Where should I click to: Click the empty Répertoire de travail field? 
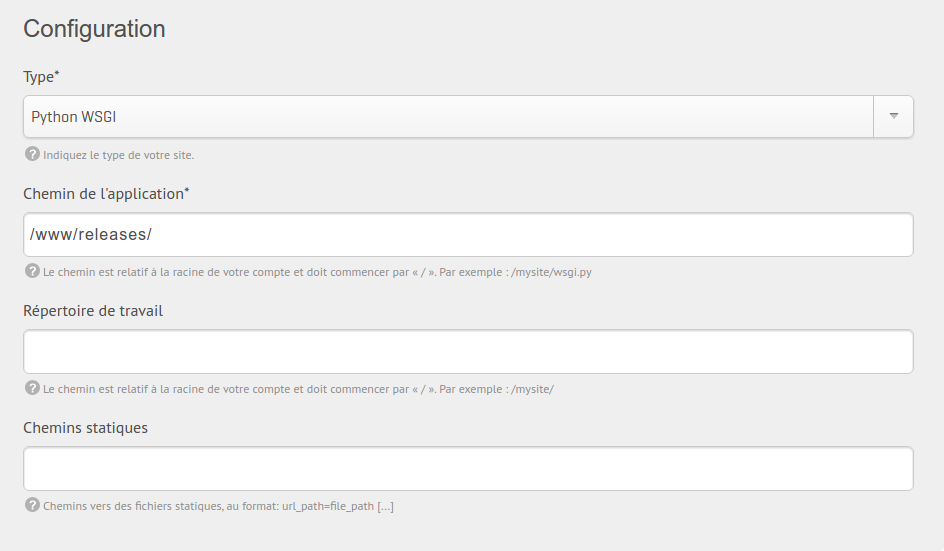pyautogui.click(x=468, y=351)
